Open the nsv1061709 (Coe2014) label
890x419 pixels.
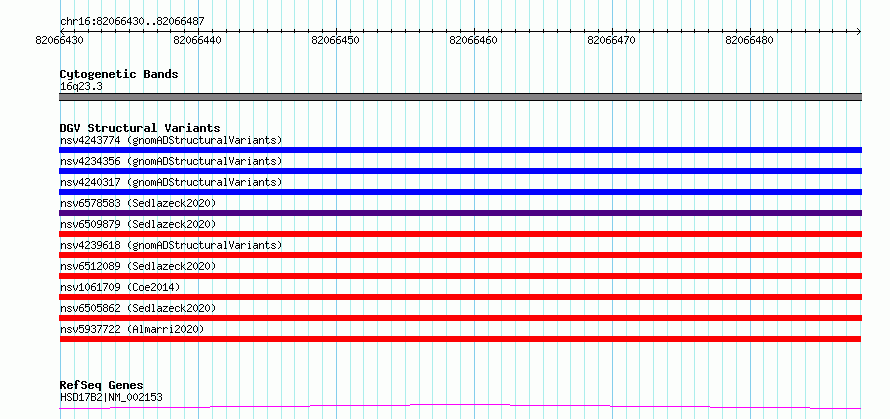point(120,287)
